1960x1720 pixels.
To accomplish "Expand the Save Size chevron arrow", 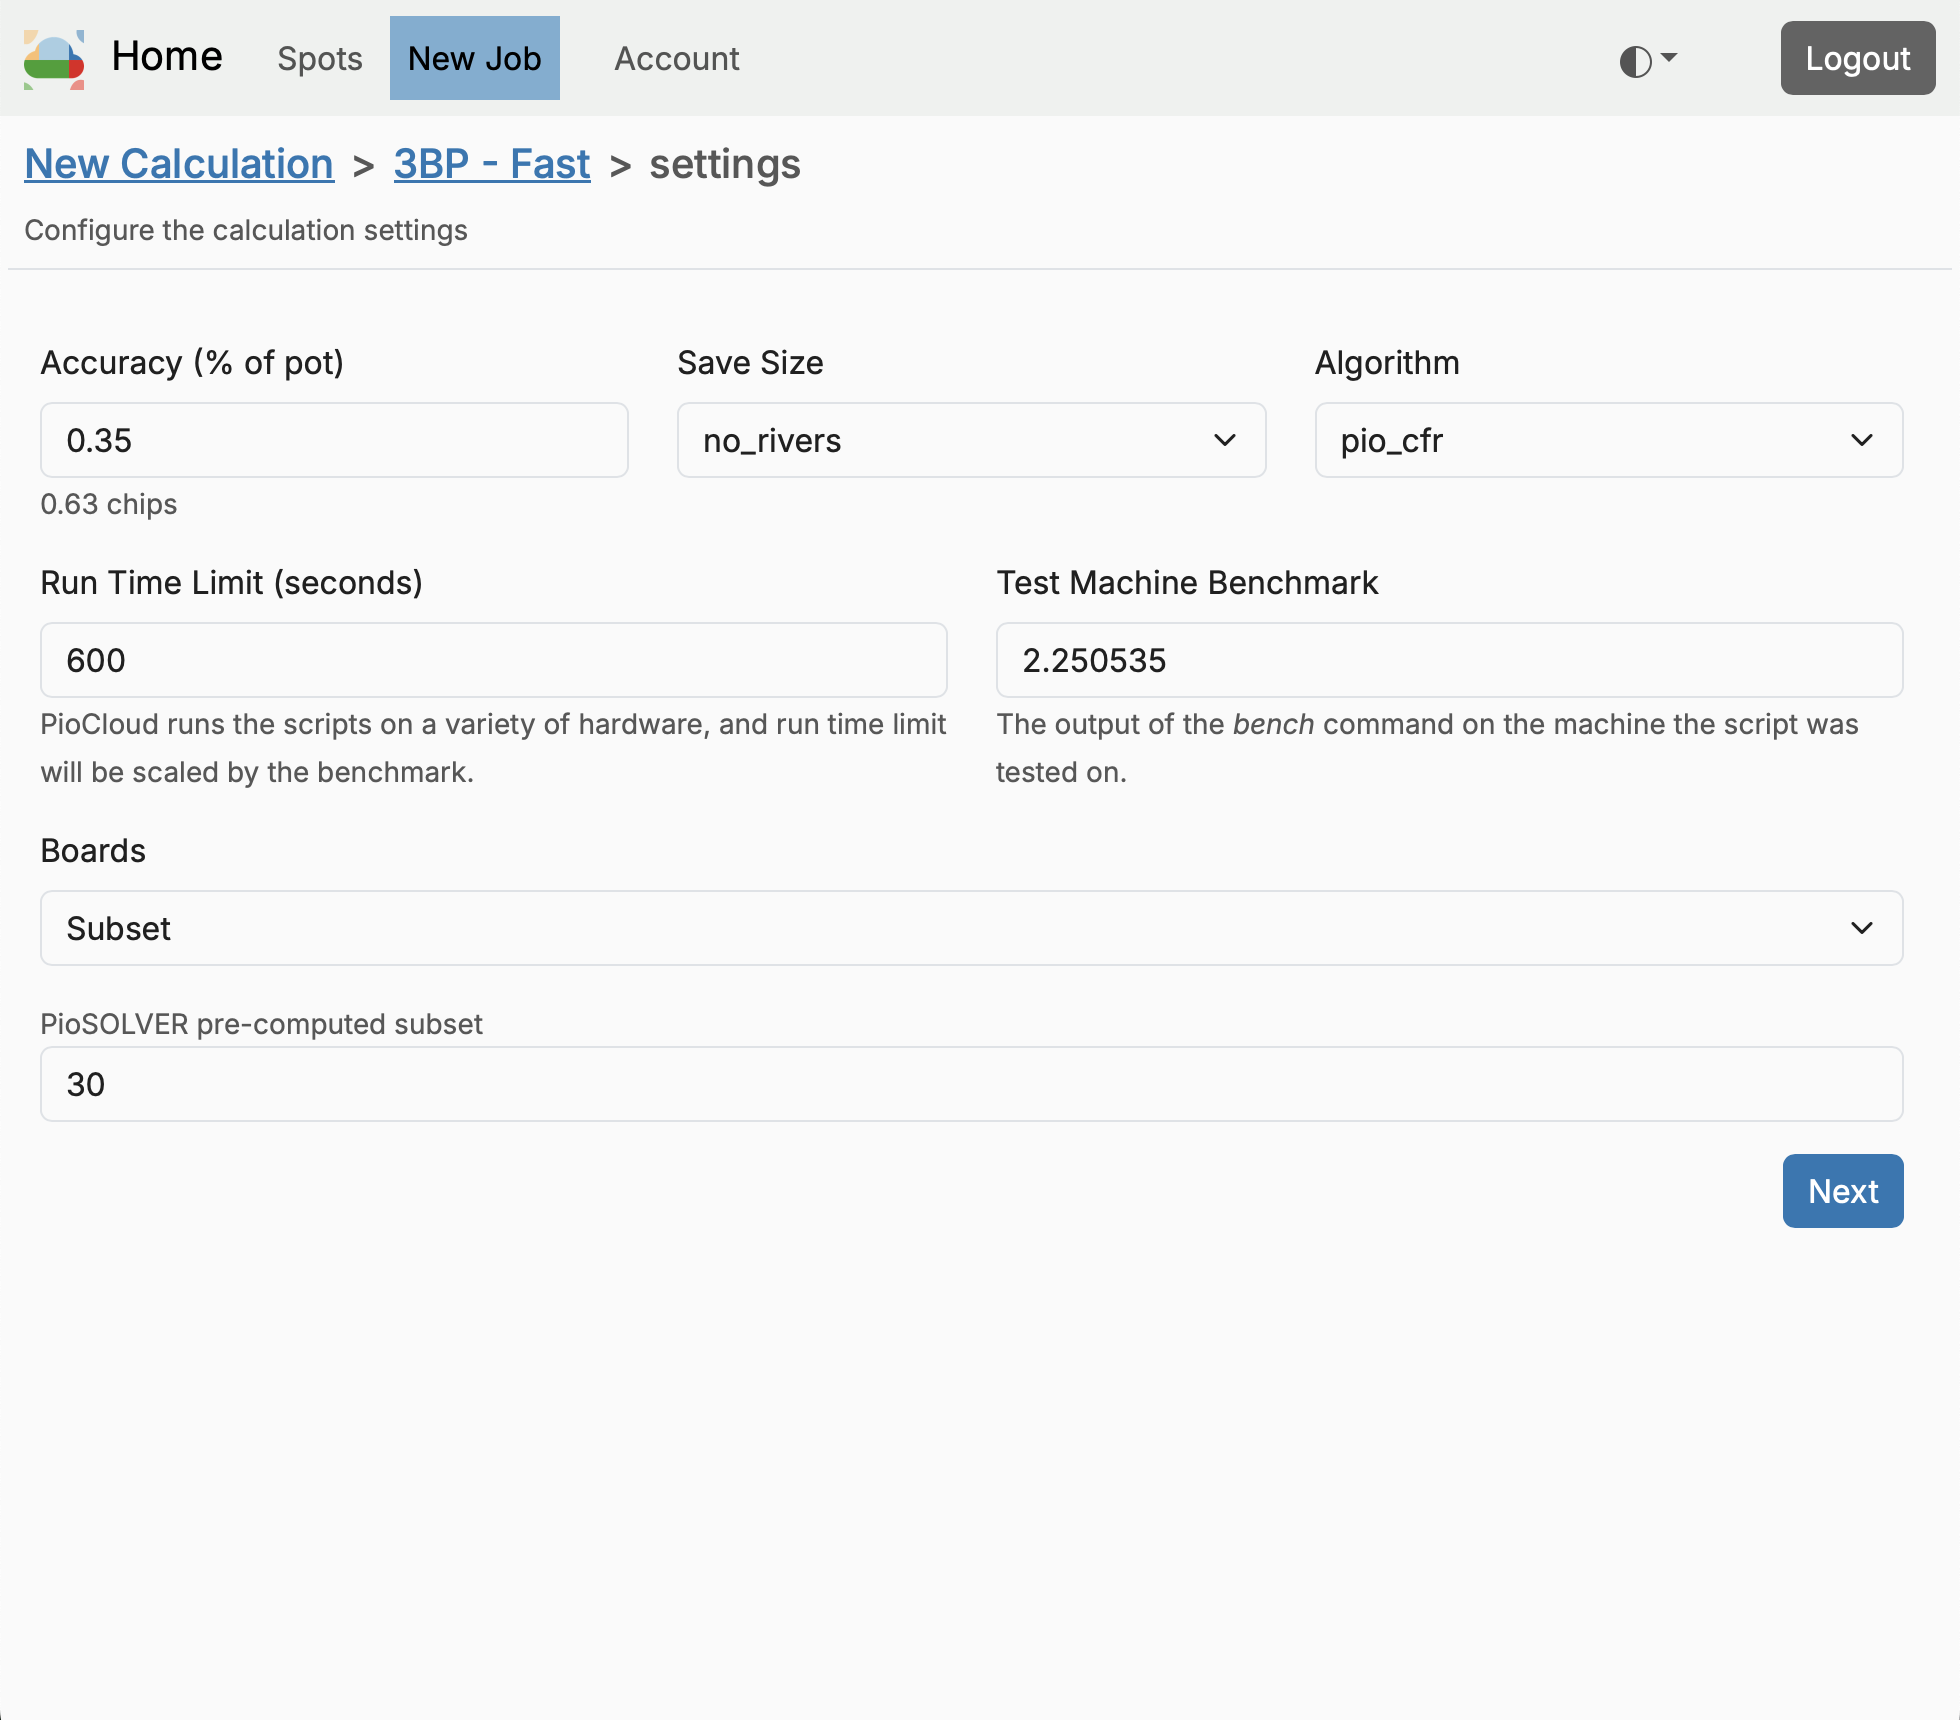I will (x=1224, y=440).
